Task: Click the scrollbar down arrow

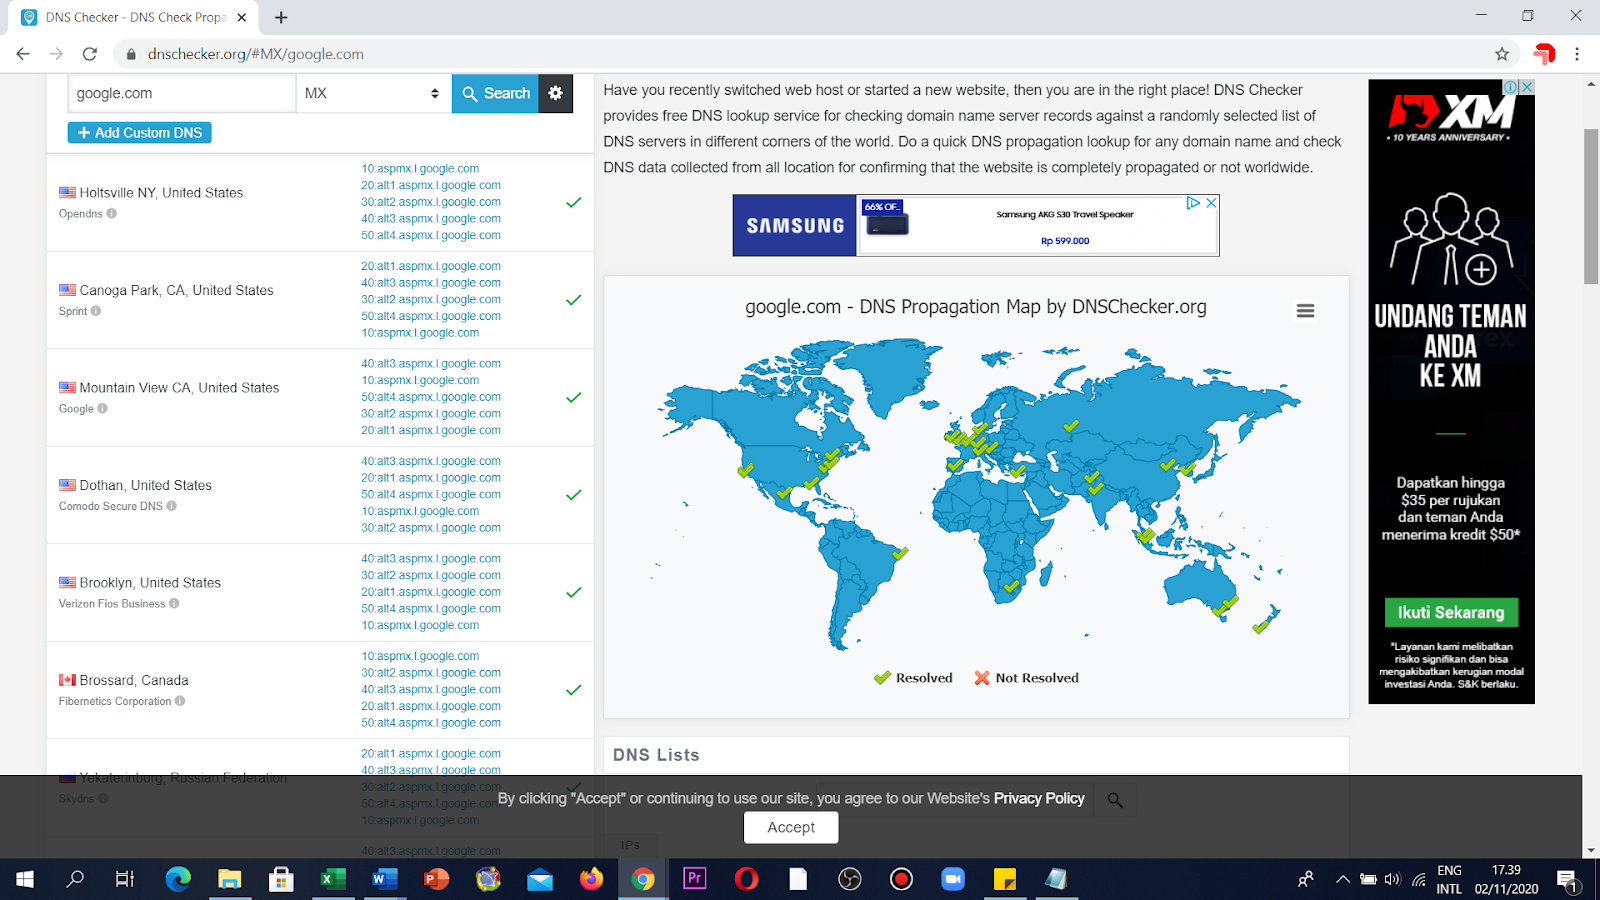Action: [x=1591, y=851]
